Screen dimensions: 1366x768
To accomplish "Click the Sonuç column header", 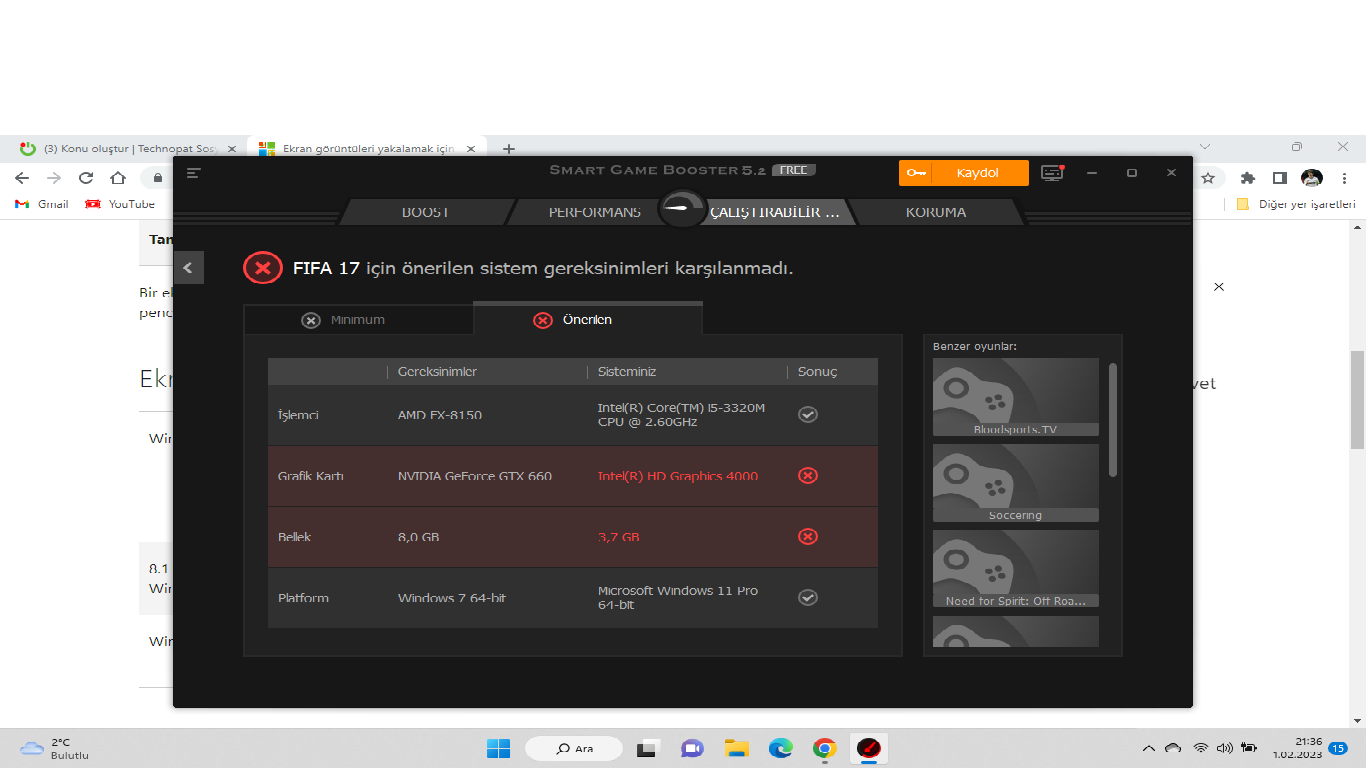I will point(817,372).
